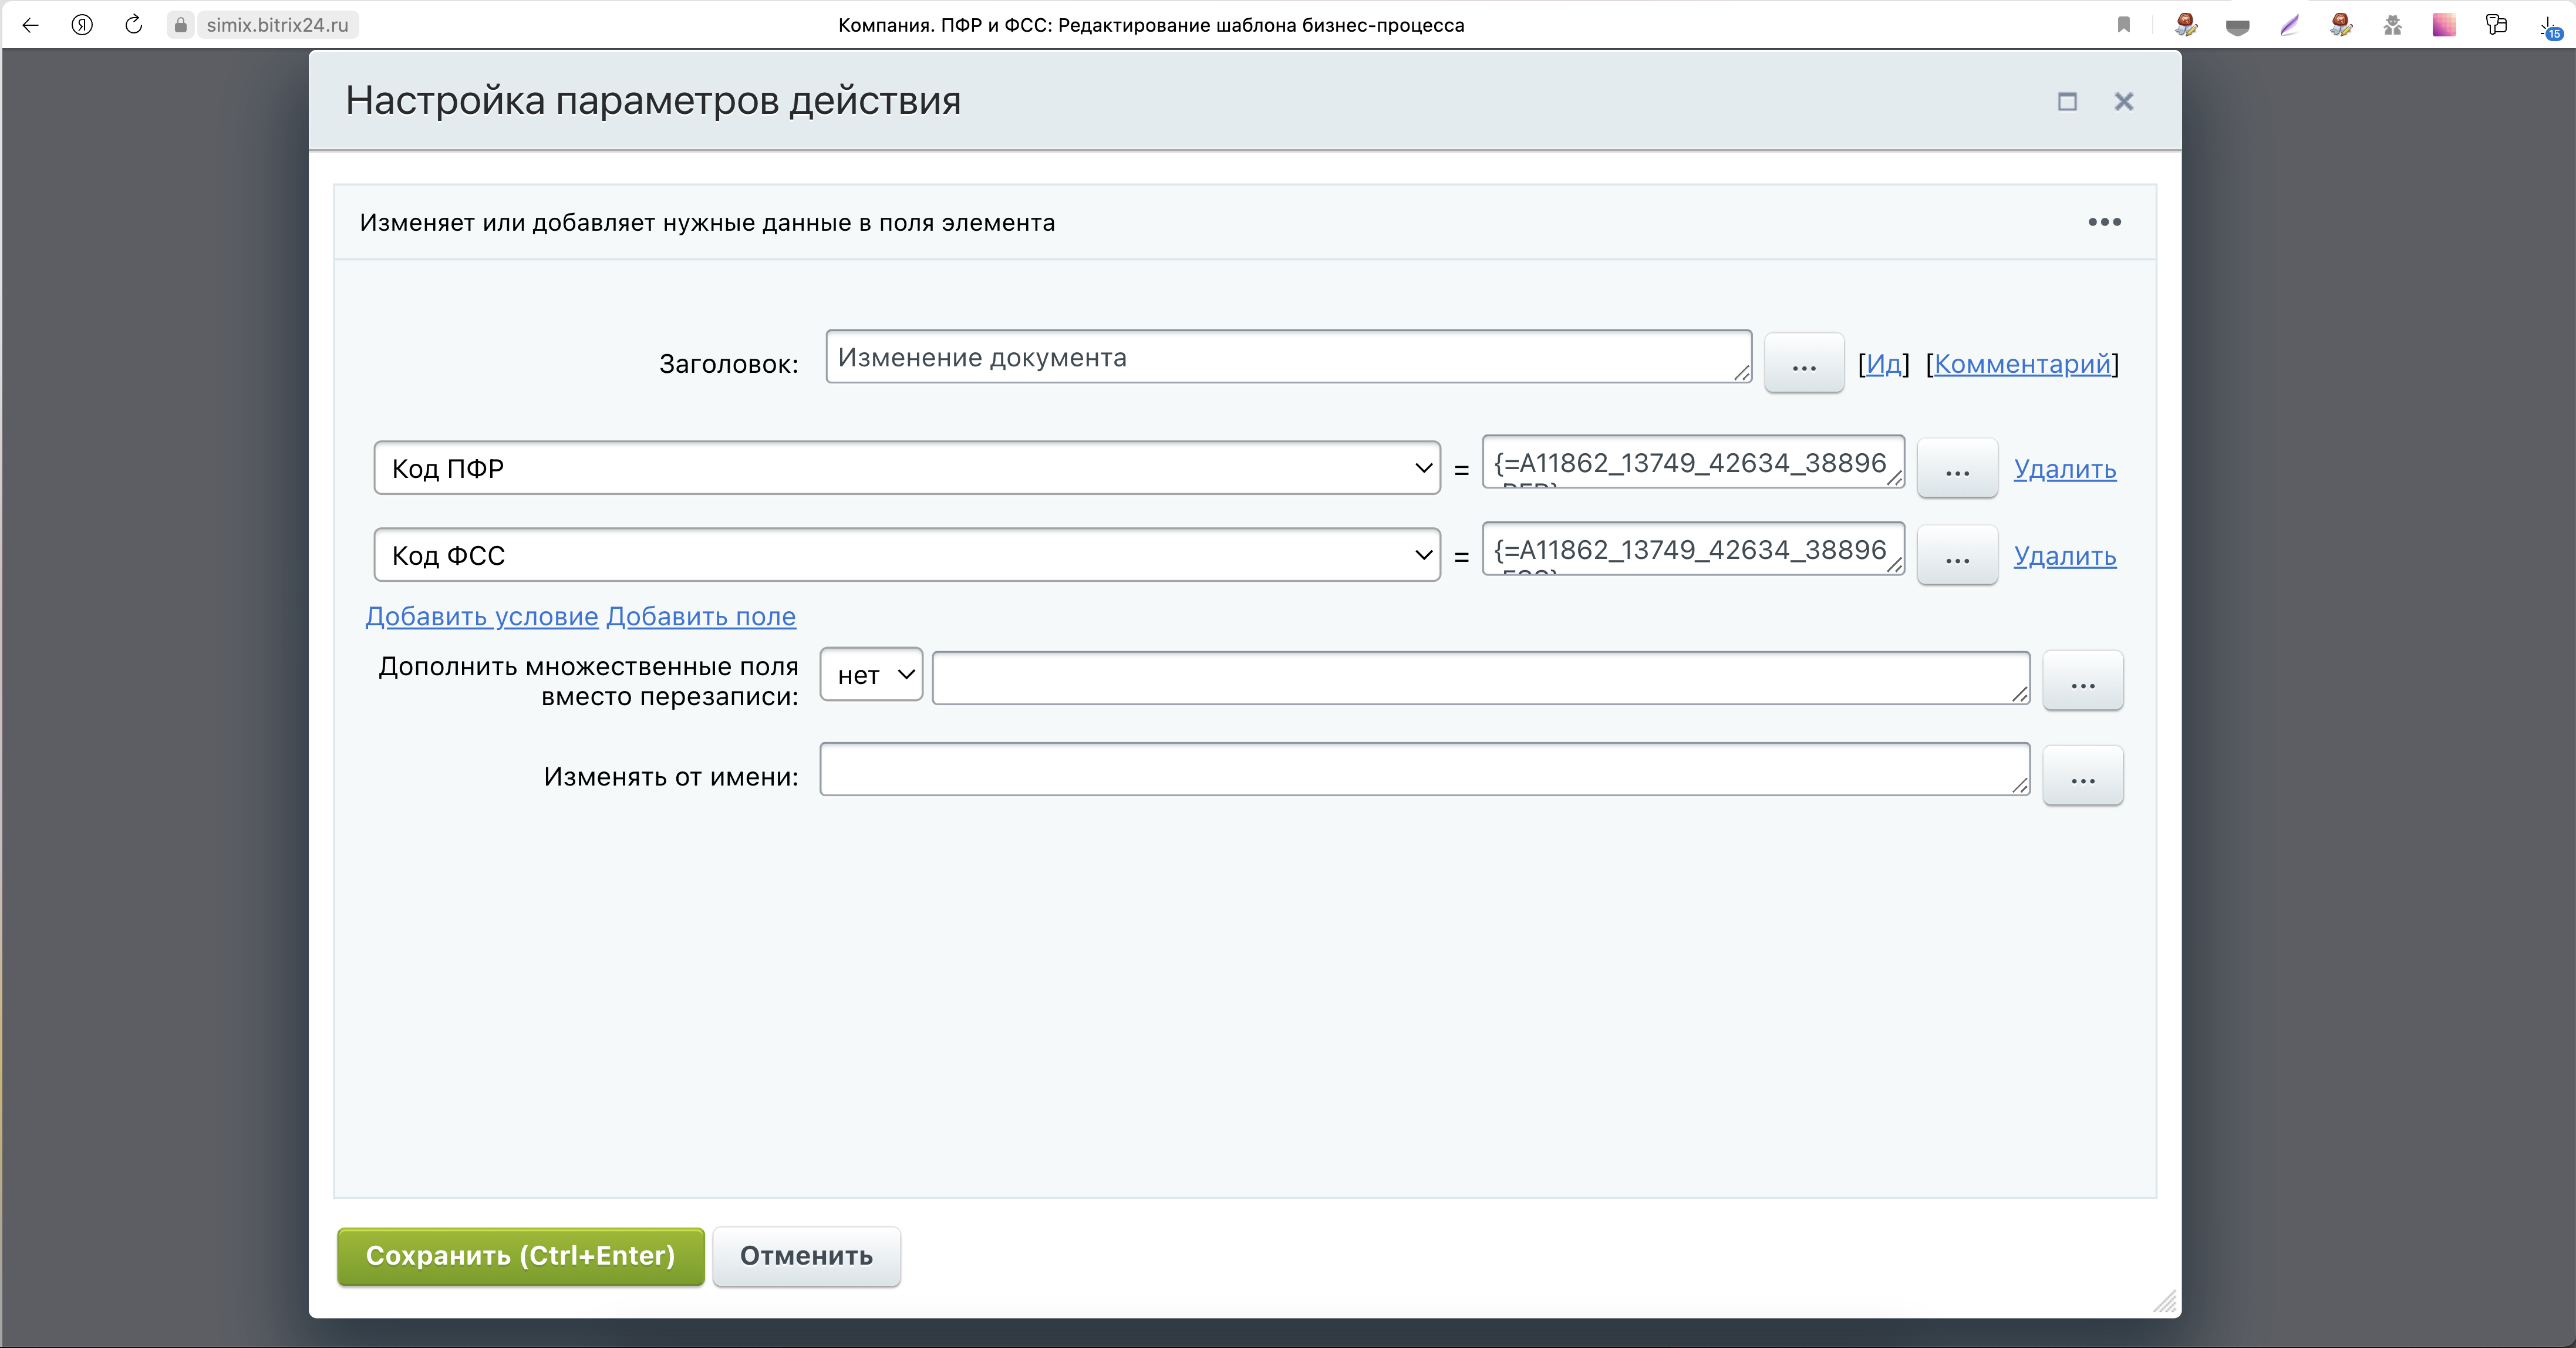Viewport: 2576px width, 1348px height.
Task: Click Удалить link for Код ПФР row
Action: click(2064, 469)
